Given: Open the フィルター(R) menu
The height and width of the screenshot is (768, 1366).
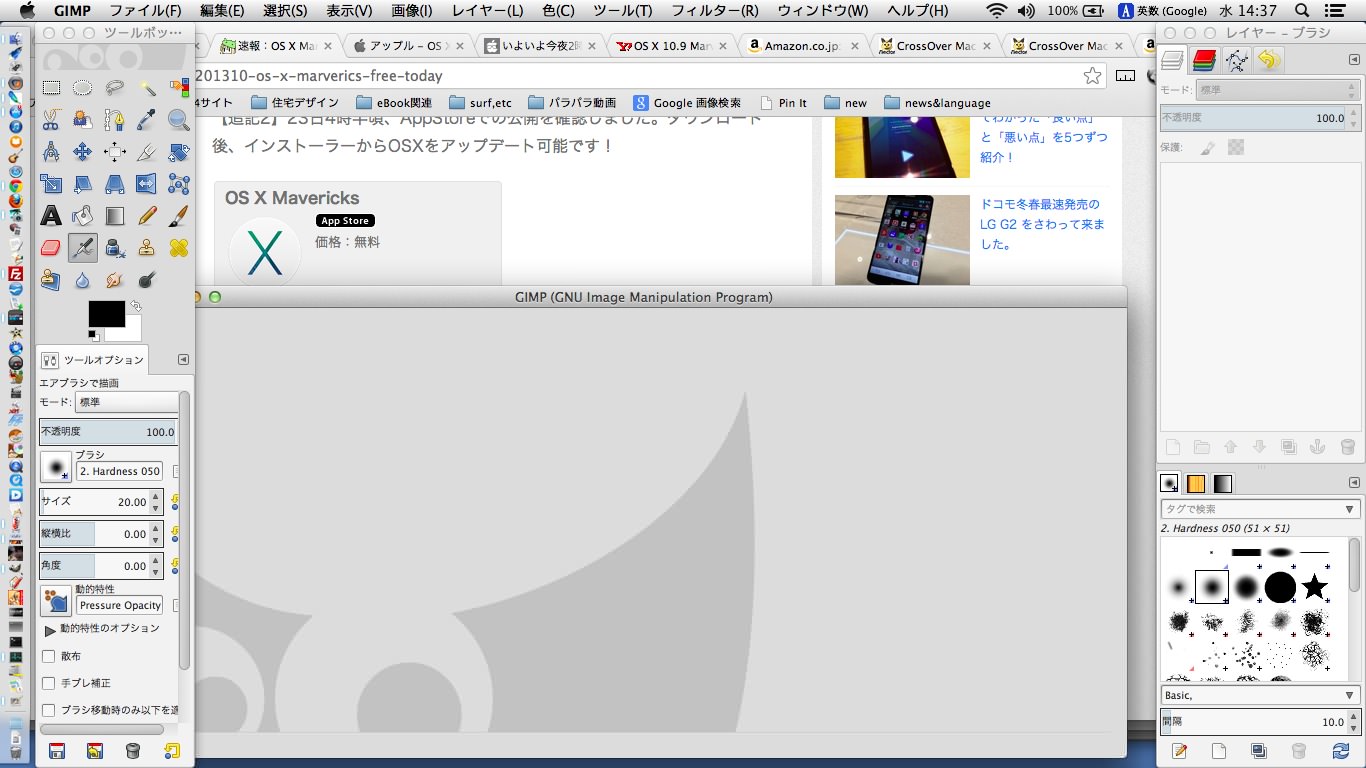Looking at the screenshot, I should 714,10.
